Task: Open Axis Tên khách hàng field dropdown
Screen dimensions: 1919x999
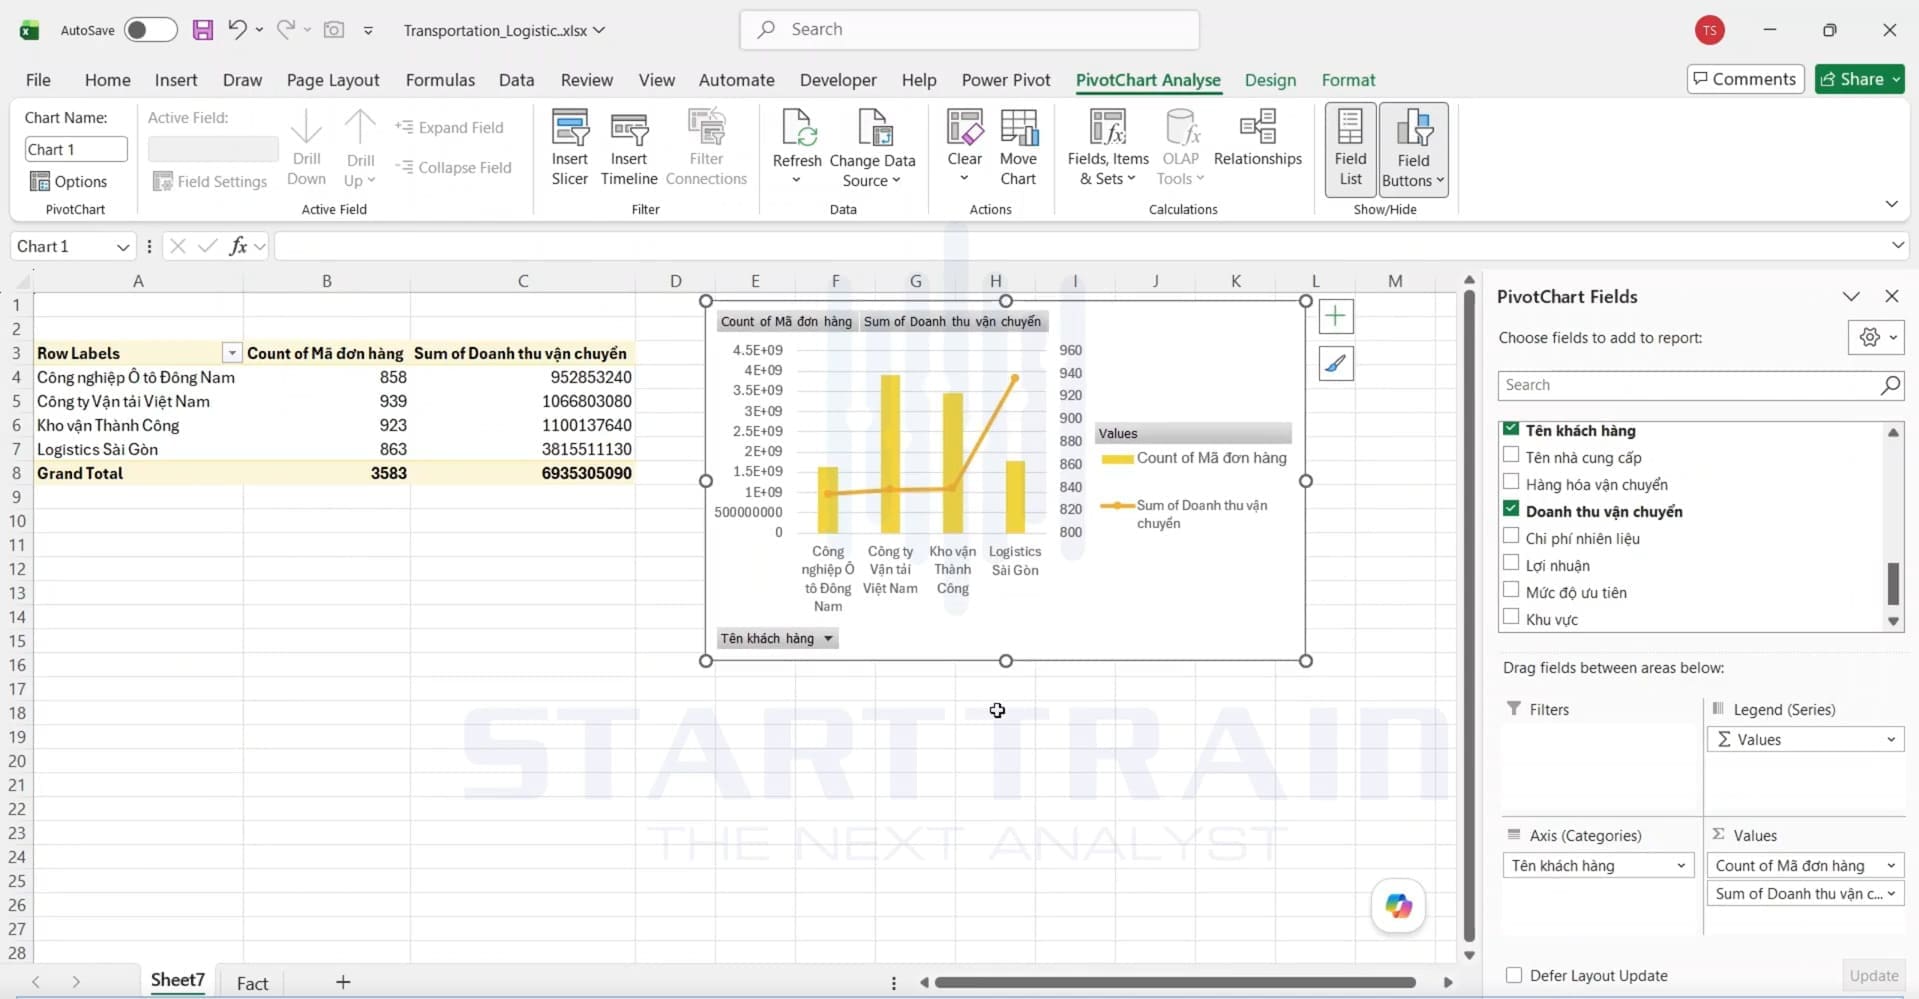Action: coord(1681,866)
